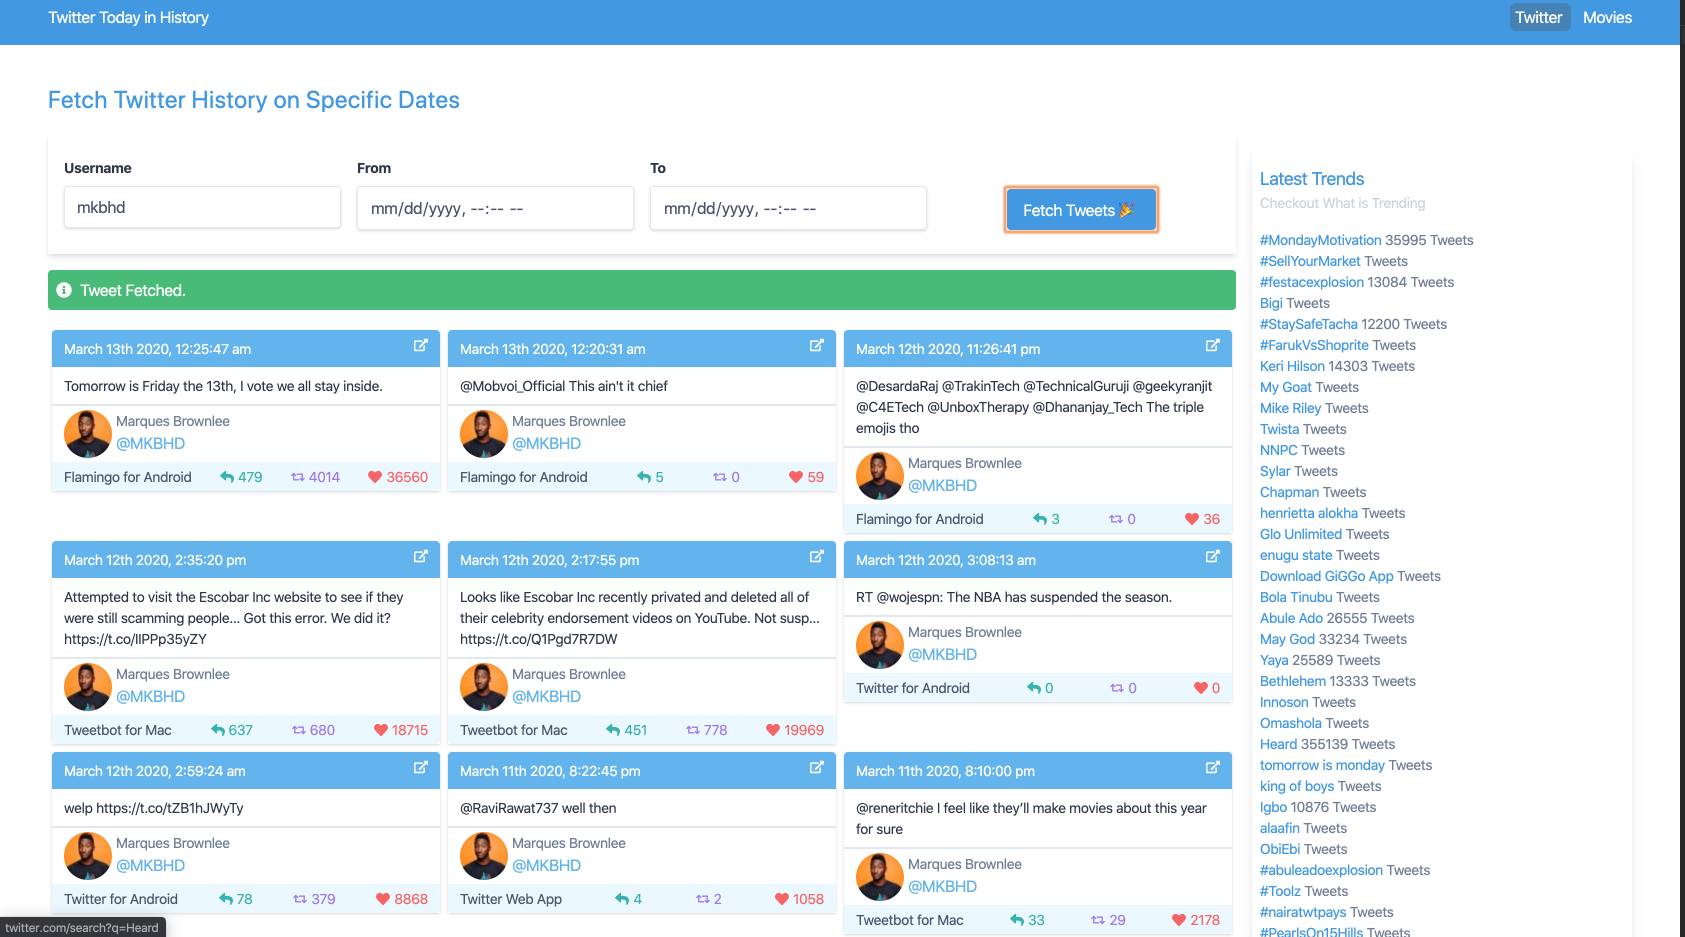The height and width of the screenshot is (937, 1685).
Task: Switch to the Twitter nav tab
Action: tap(1538, 17)
